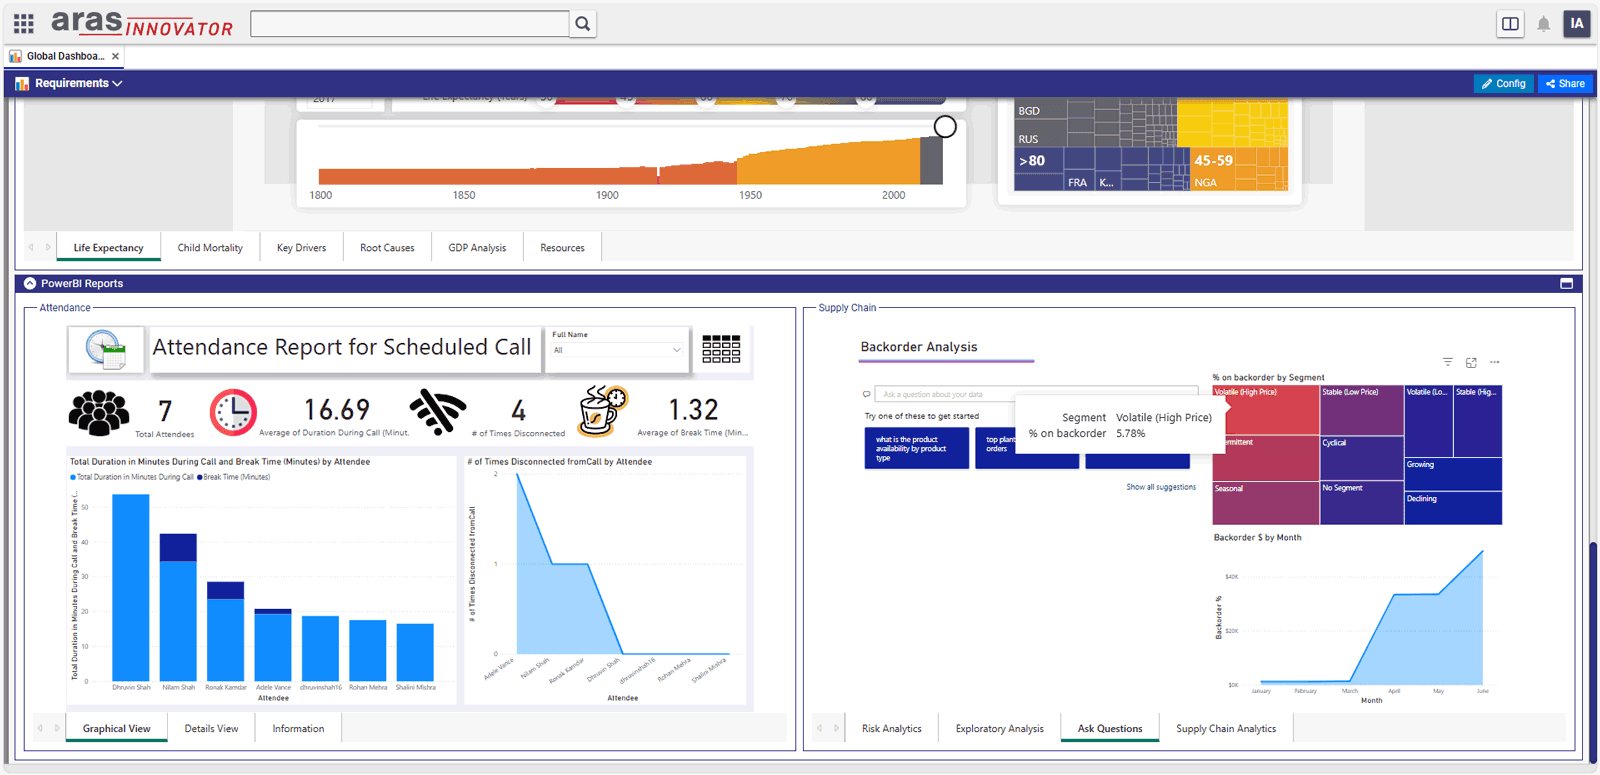Click 'what is the product availability' suggestion
The width and height of the screenshot is (1600, 775).
[916, 448]
